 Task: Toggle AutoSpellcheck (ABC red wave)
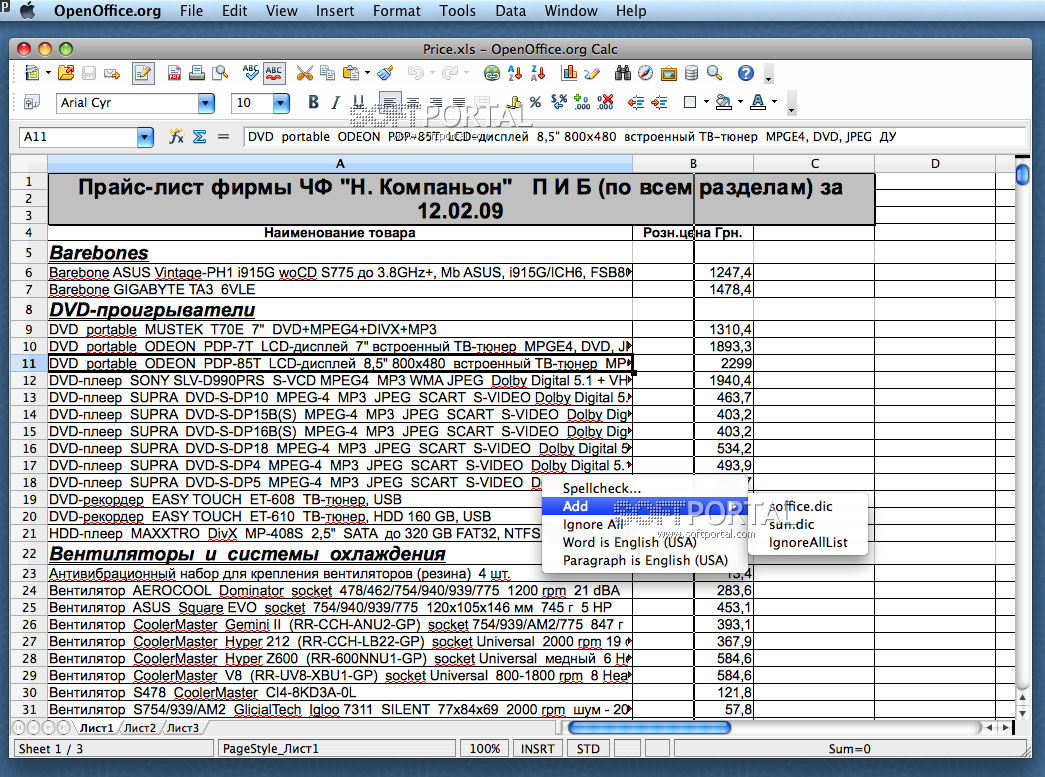pyautogui.click(x=274, y=73)
